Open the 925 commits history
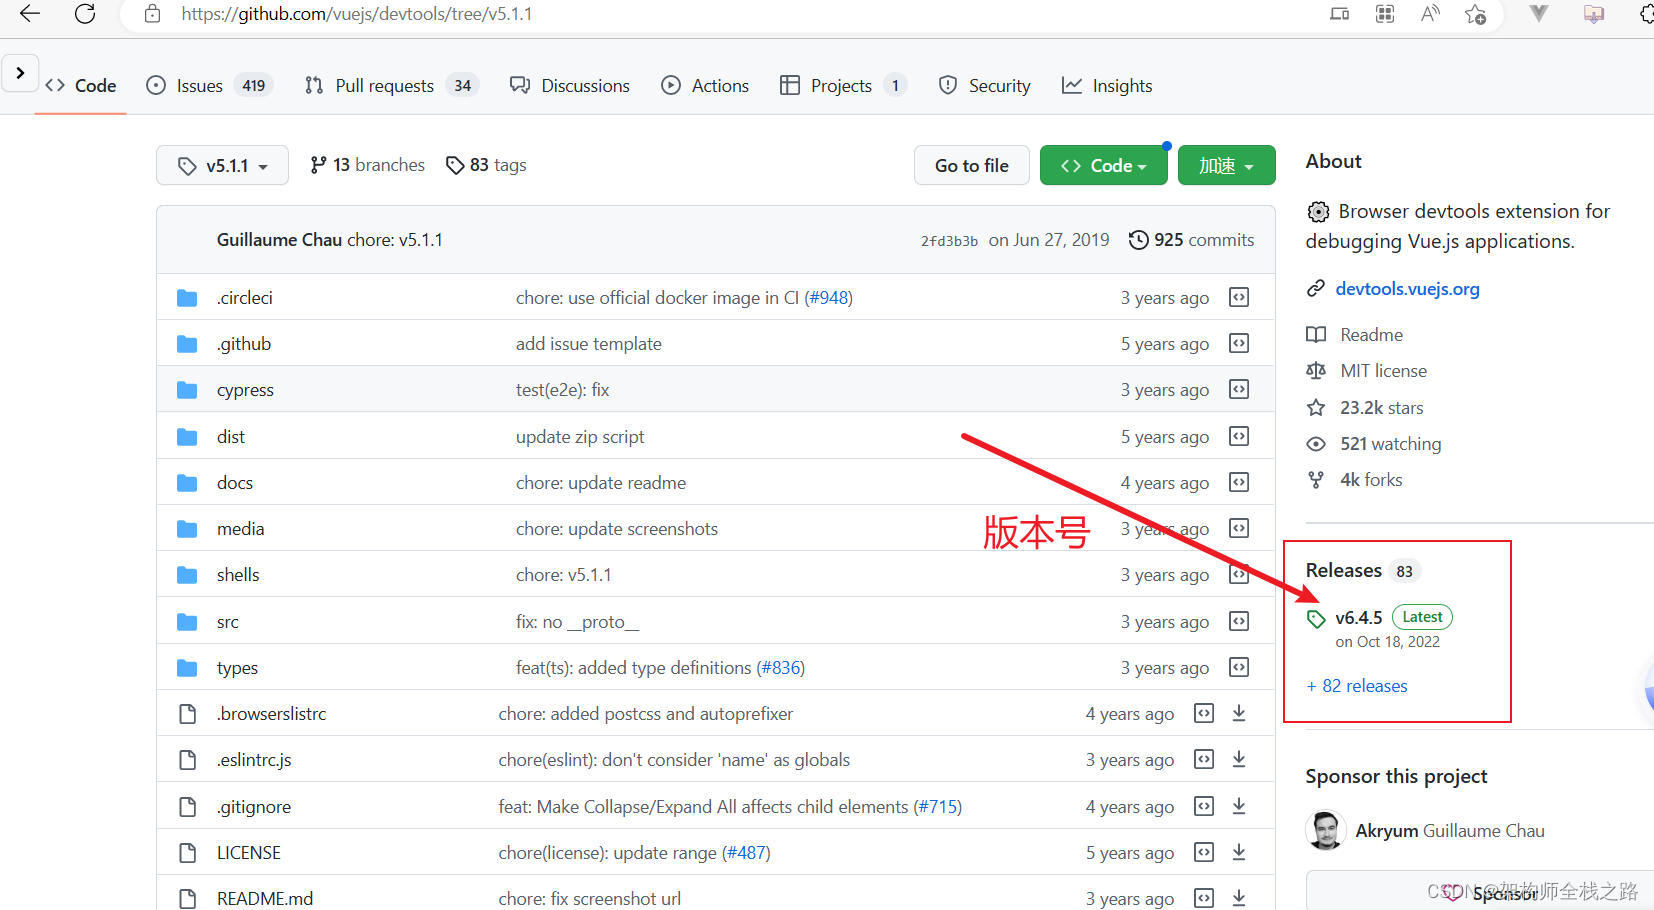This screenshot has height=910, width=1654. coord(1191,240)
